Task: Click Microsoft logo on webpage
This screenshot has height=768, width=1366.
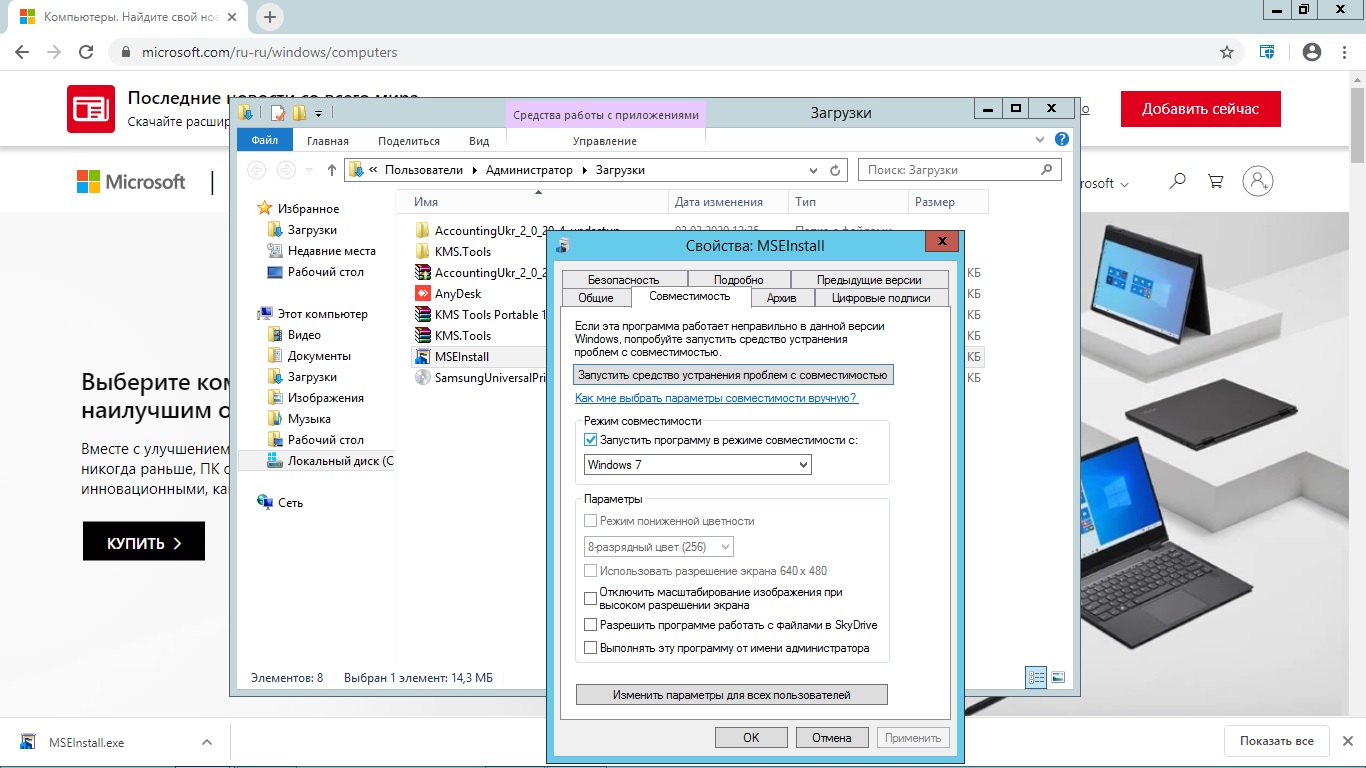Action: pyautogui.click(x=131, y=181)
